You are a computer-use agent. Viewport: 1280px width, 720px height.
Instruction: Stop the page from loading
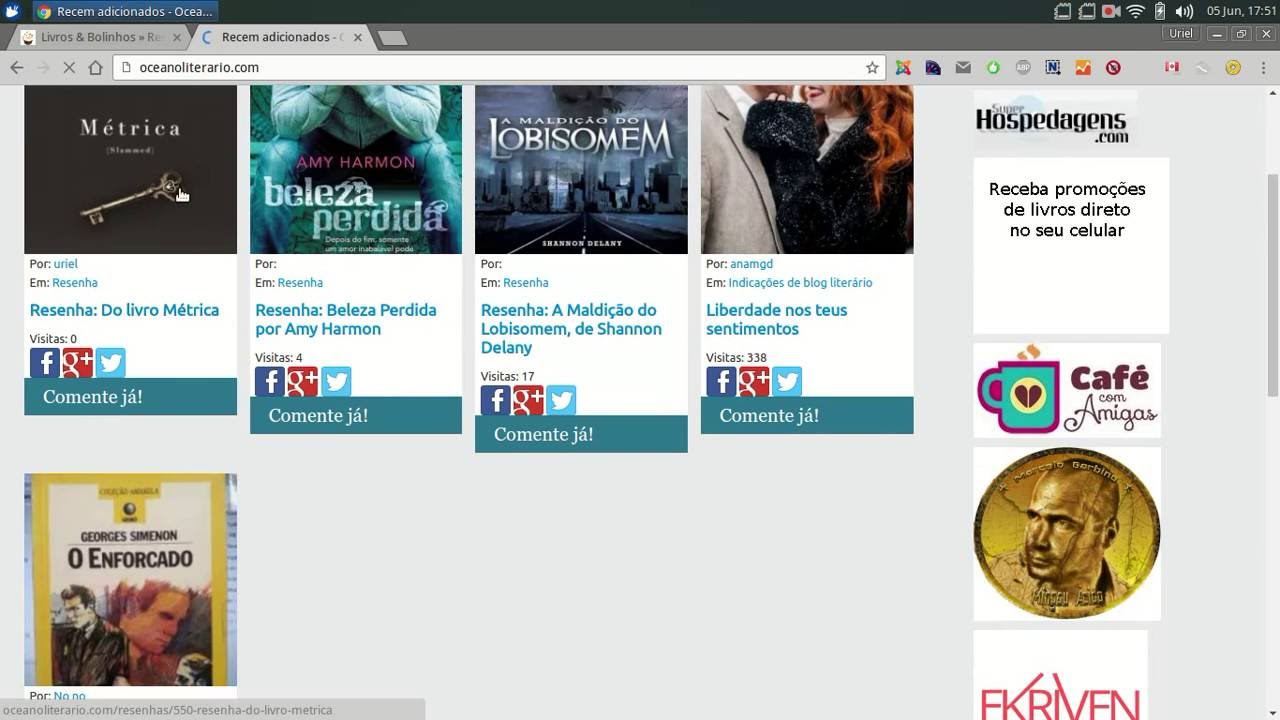(x=69, y=67)
